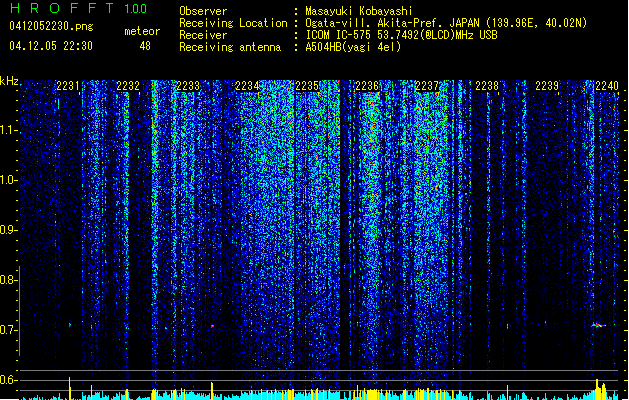Click the 2231 time marker
Screen dimensions: 629x400
pyautogui.click(x=68, y=86)
